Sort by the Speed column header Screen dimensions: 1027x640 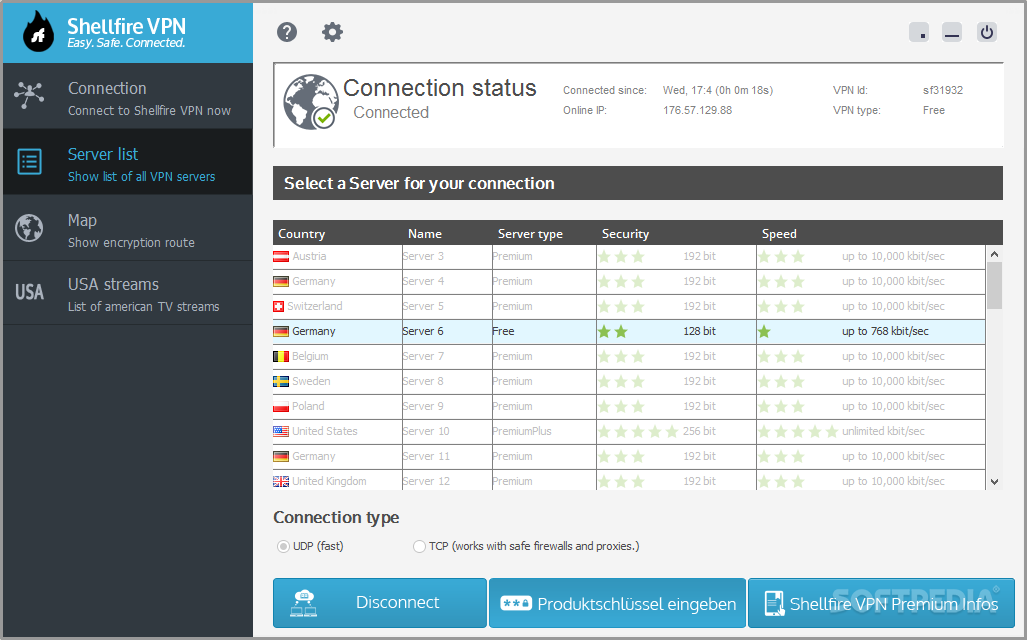point(779,234)
